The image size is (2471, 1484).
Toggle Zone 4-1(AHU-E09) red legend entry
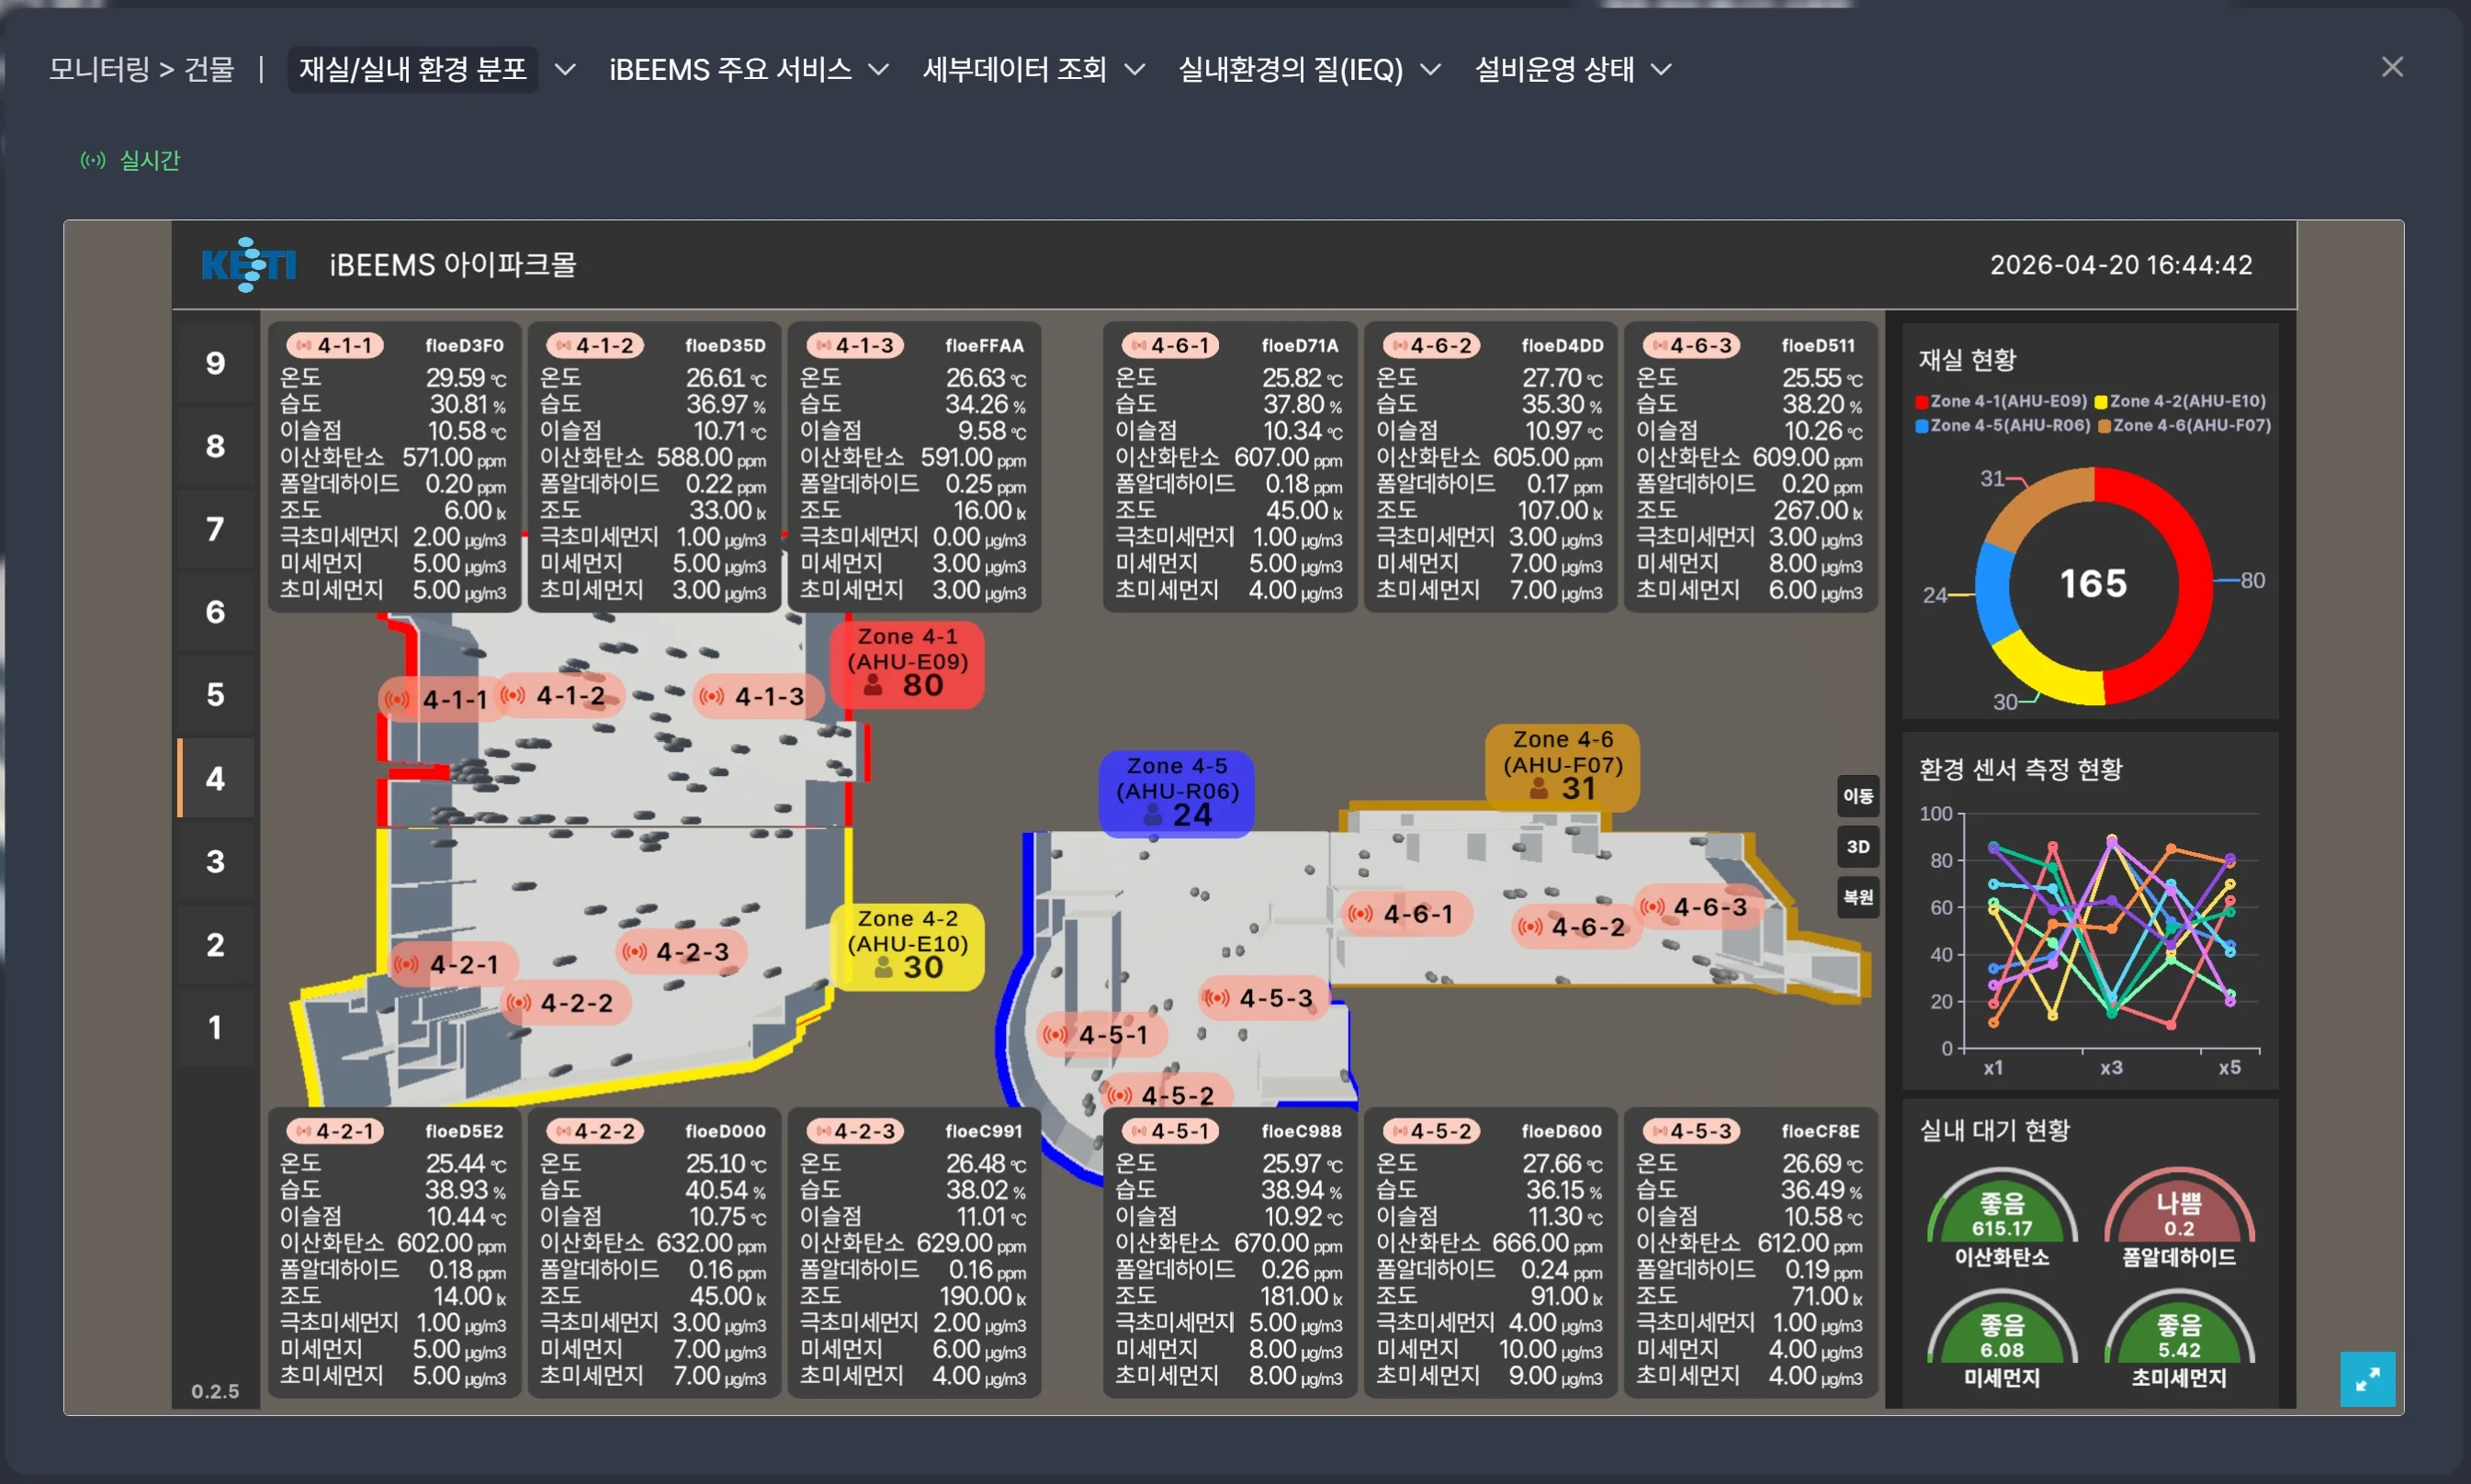[x=2001, y=401]
